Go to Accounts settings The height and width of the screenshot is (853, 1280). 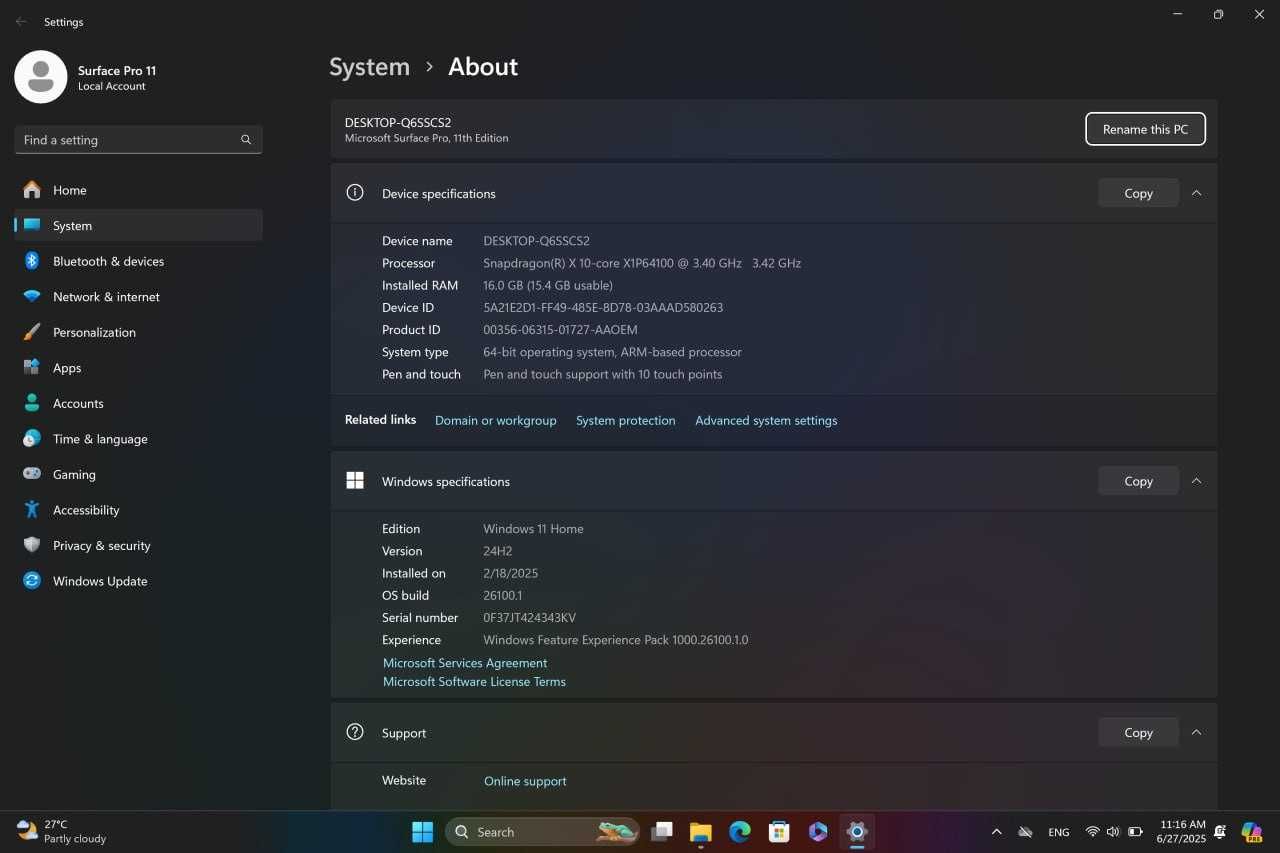[138, 403]
